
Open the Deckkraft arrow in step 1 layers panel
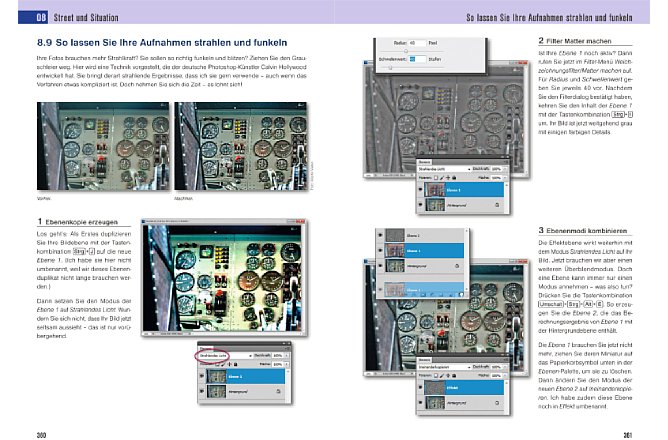(286, 355)
